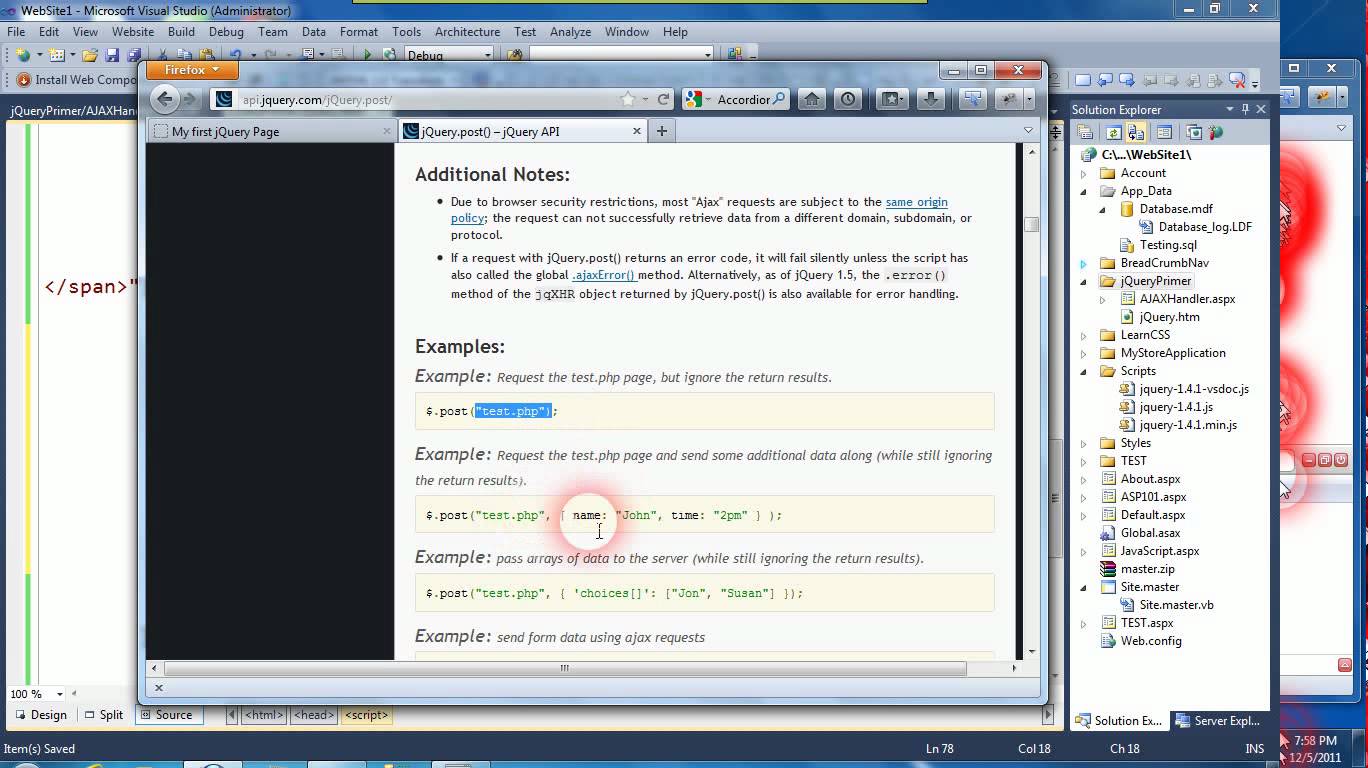Screen dimensions: 1368x768
Task: Click Firefox back navigation button
Action: [165, 98]
